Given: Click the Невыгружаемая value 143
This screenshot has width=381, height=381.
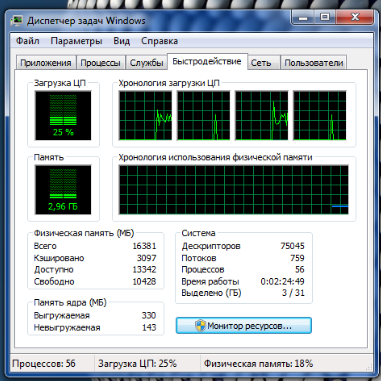Looking at the screenshot, I should point(149,327).
